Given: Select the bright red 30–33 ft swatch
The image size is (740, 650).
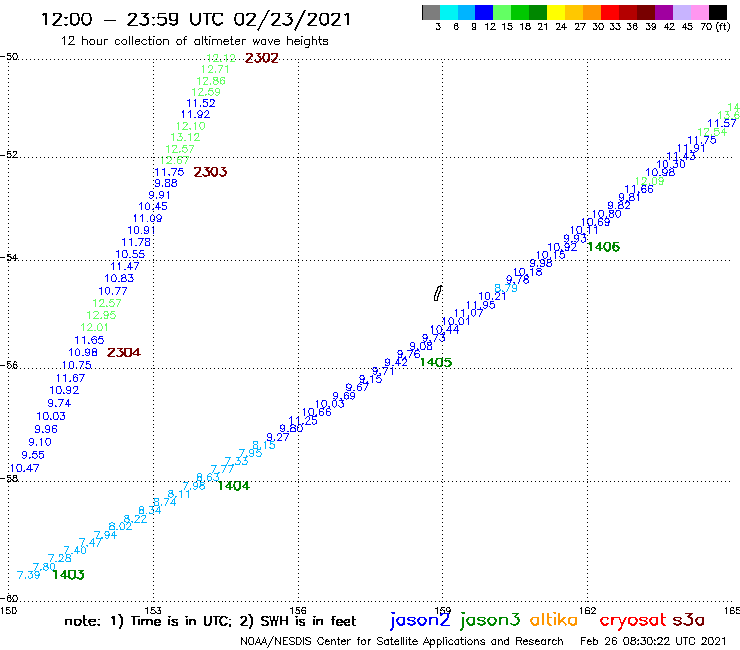Looking at the screenshot, I should [x=610, y=12].
